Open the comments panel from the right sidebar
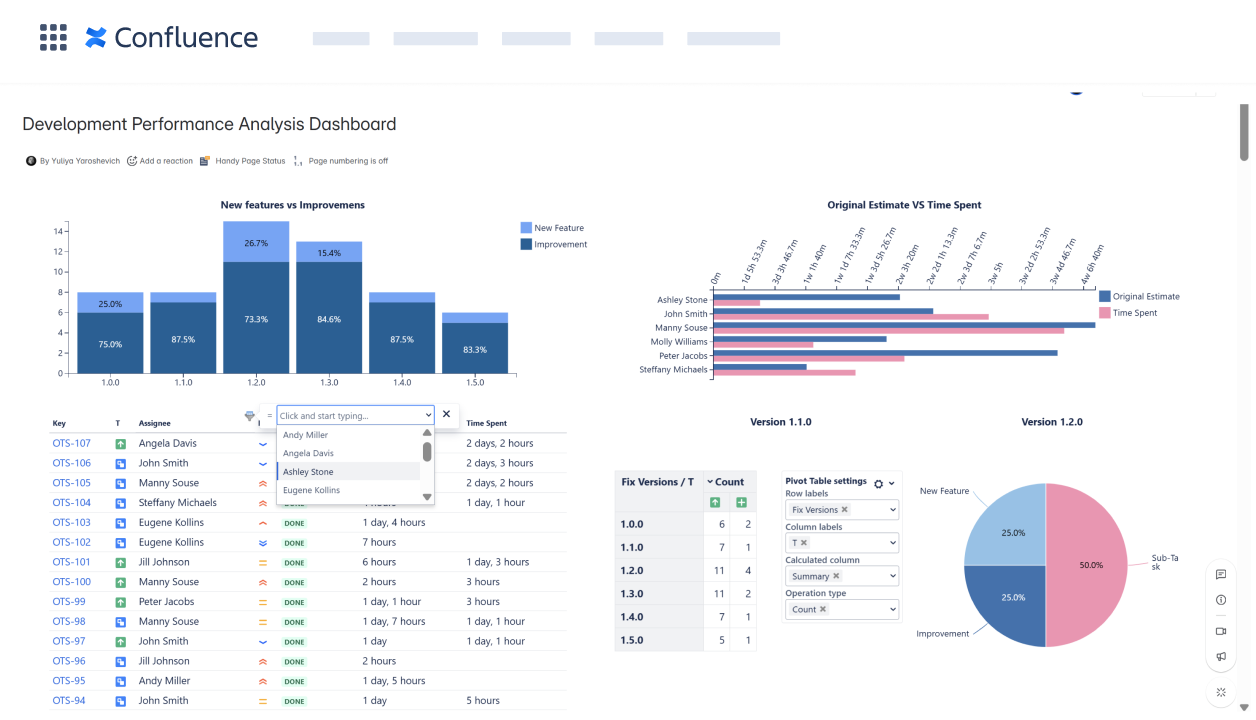The image size is (1256, 720). [1220, 574]
